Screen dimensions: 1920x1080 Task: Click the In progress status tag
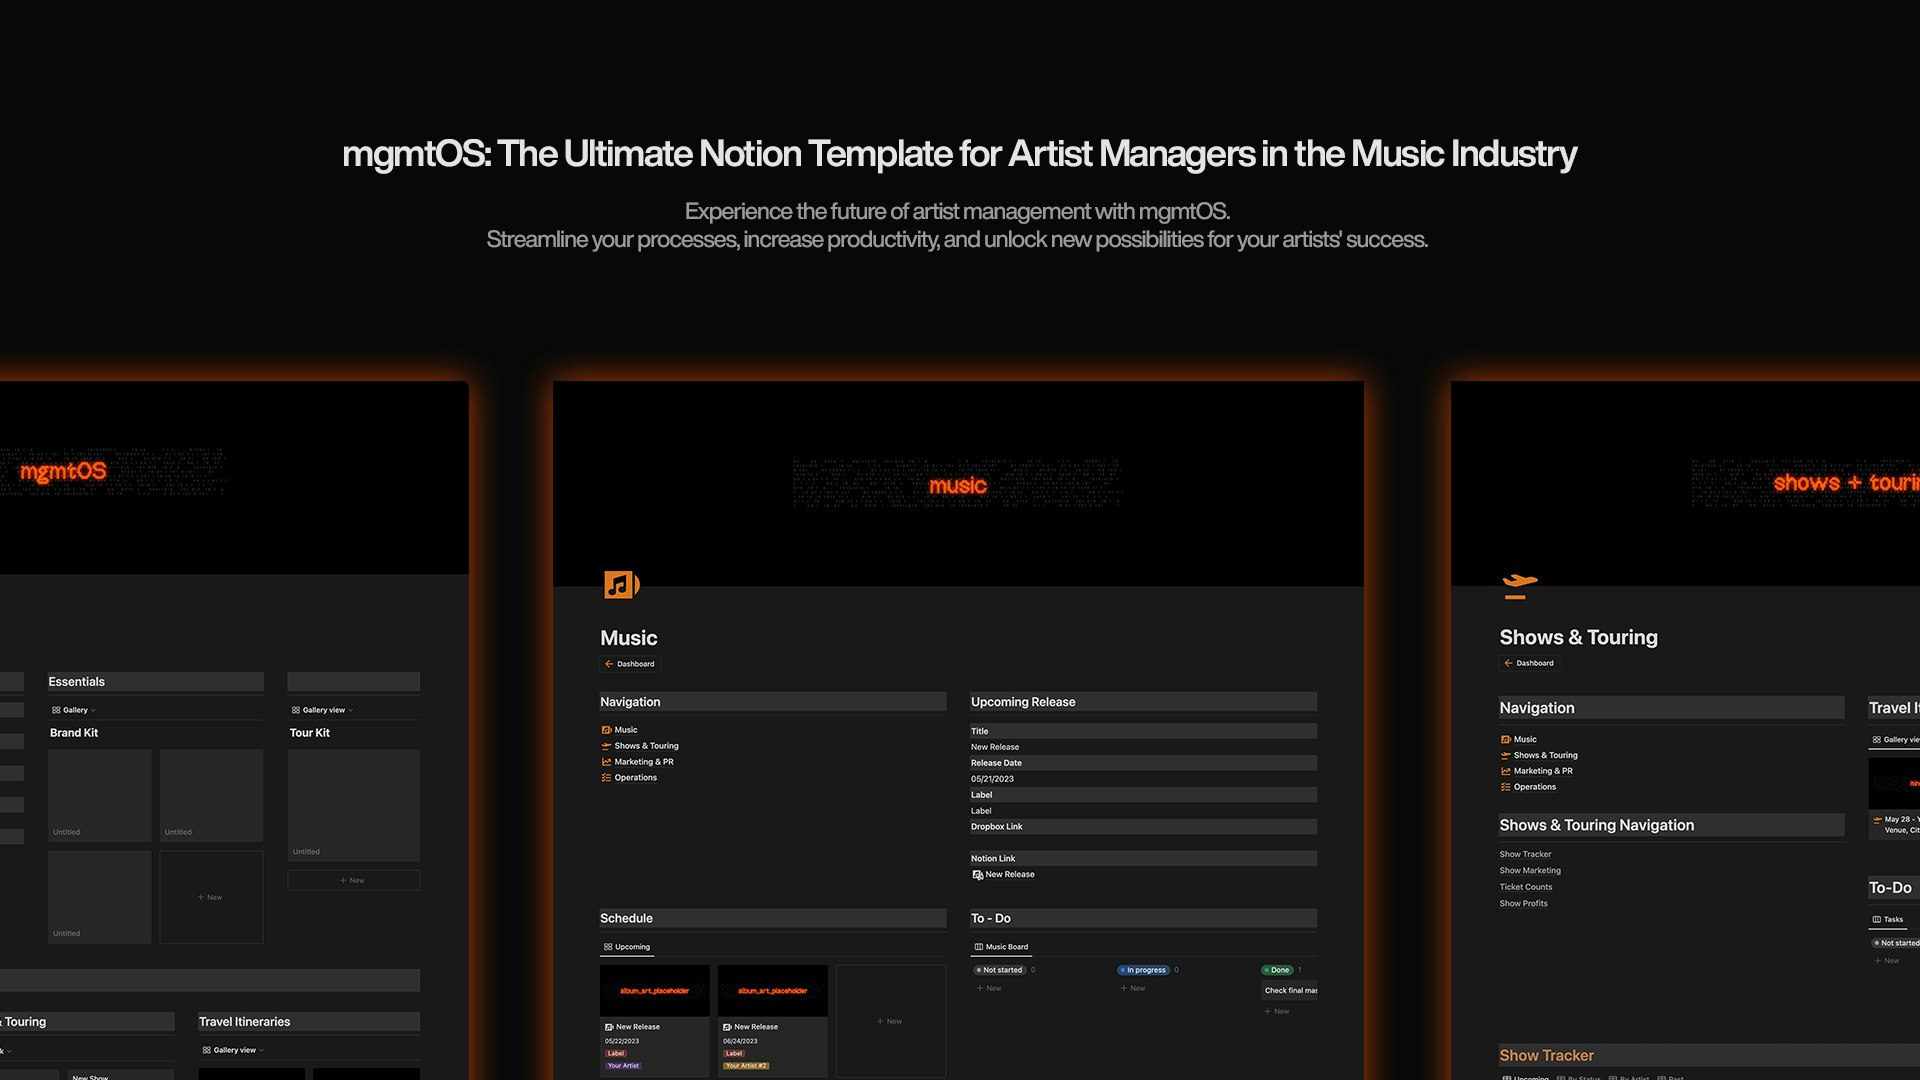click(x=1143, y=970)
